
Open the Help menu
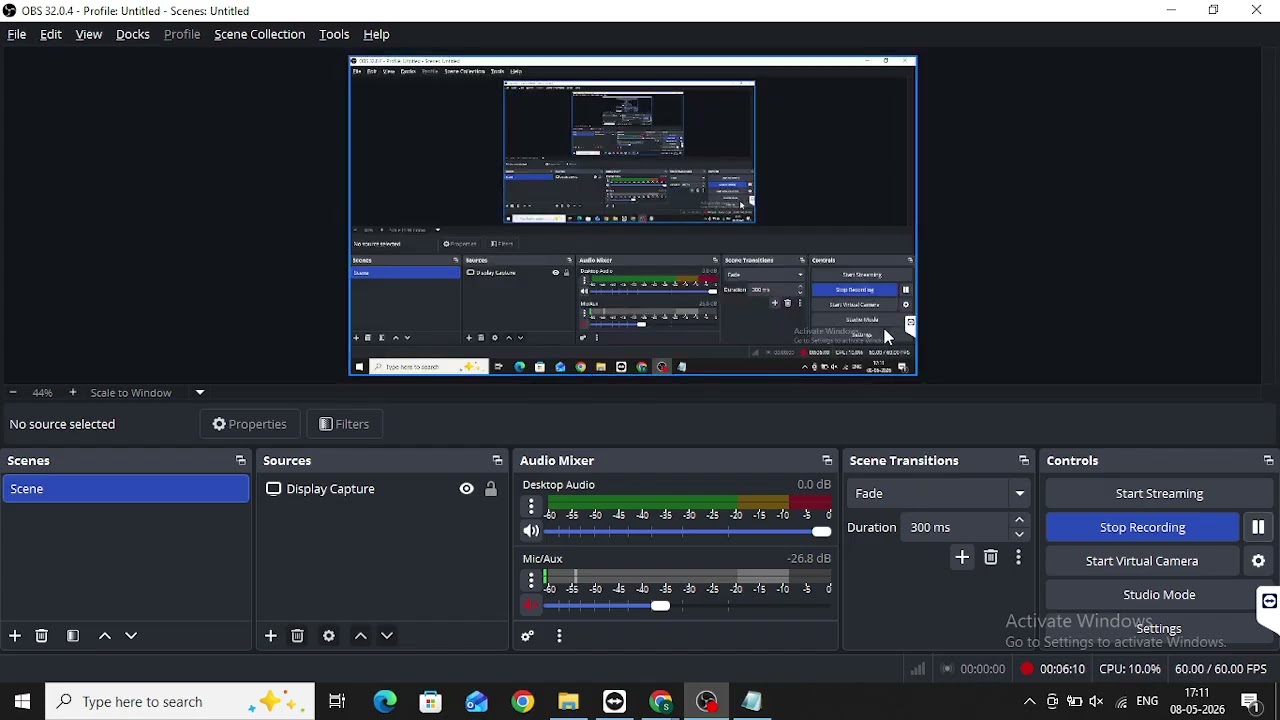[376, 34]
